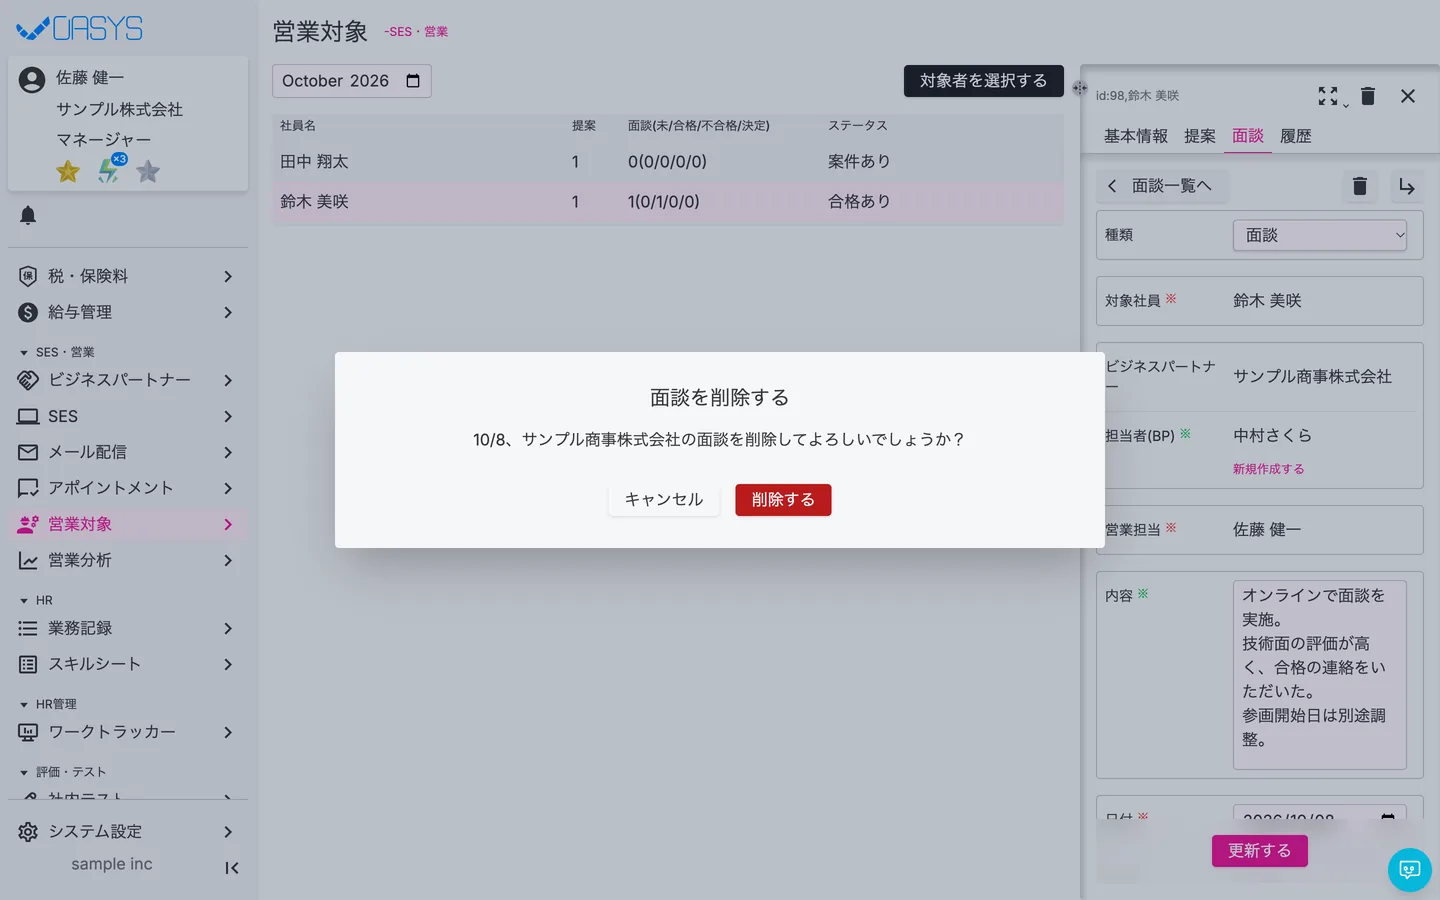Viewport: 1440px width, 900px height.
Task: Click the 営業分析 chart icon
Action: pos(28,560)
